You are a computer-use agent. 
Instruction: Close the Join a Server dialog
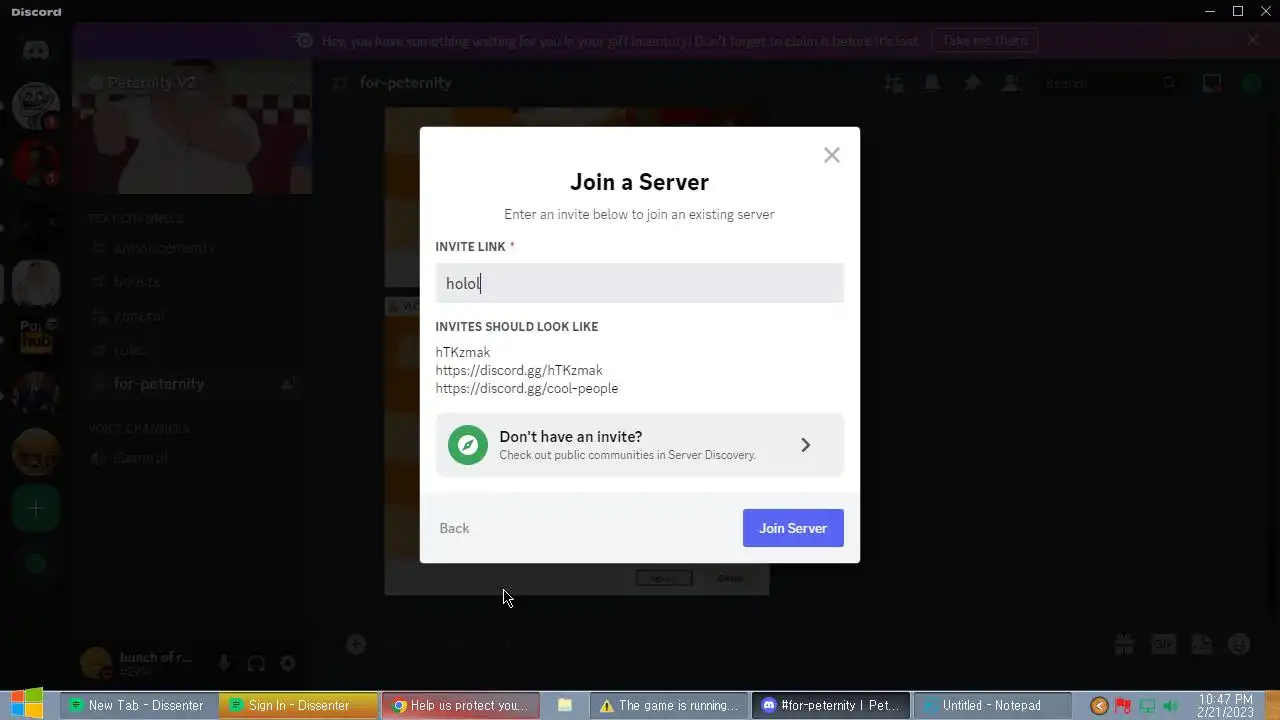pyautogui.click(x=831, y=155)
